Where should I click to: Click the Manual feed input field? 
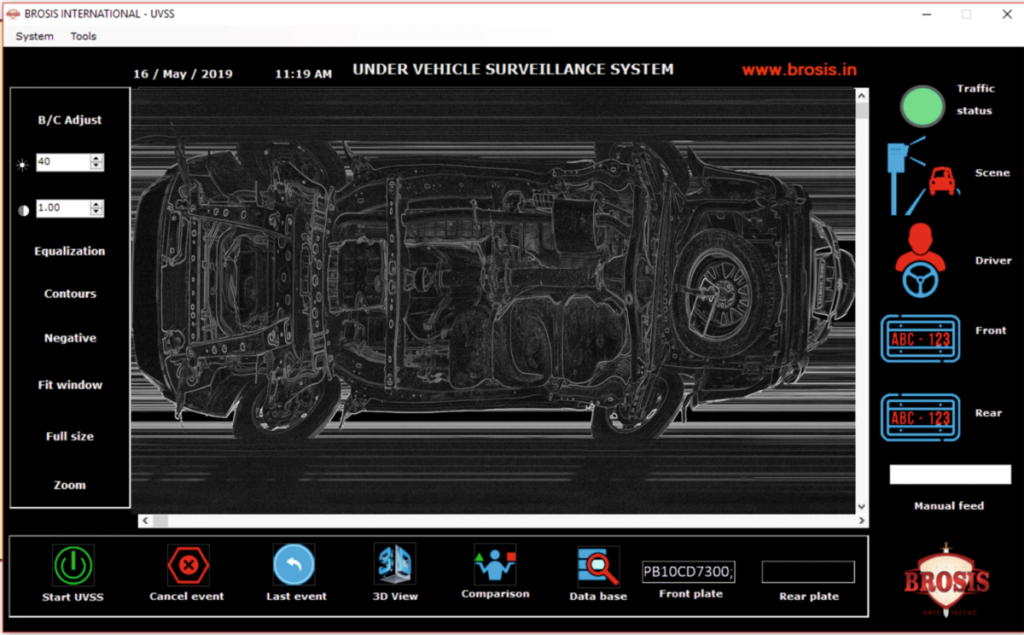click(x=950, y=475)
